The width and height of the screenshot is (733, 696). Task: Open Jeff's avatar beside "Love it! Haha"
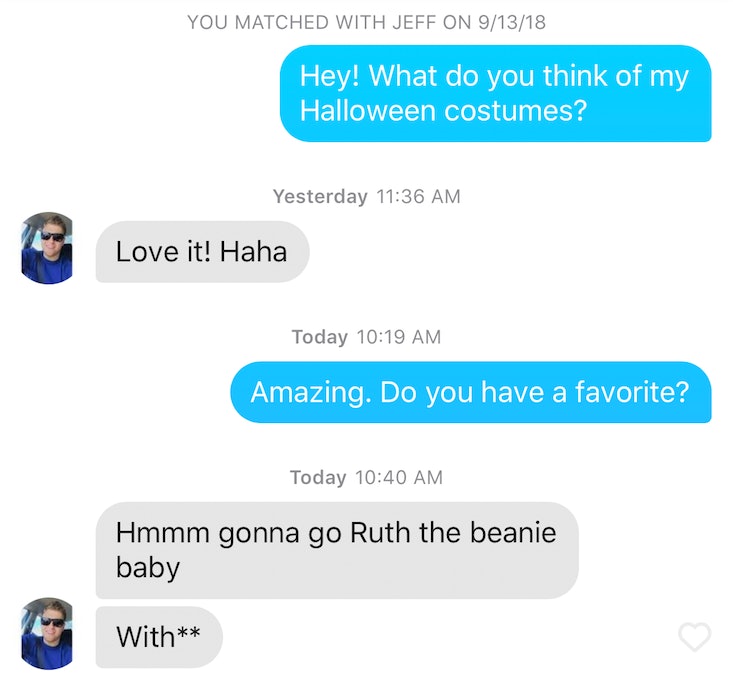click(47, 248)
